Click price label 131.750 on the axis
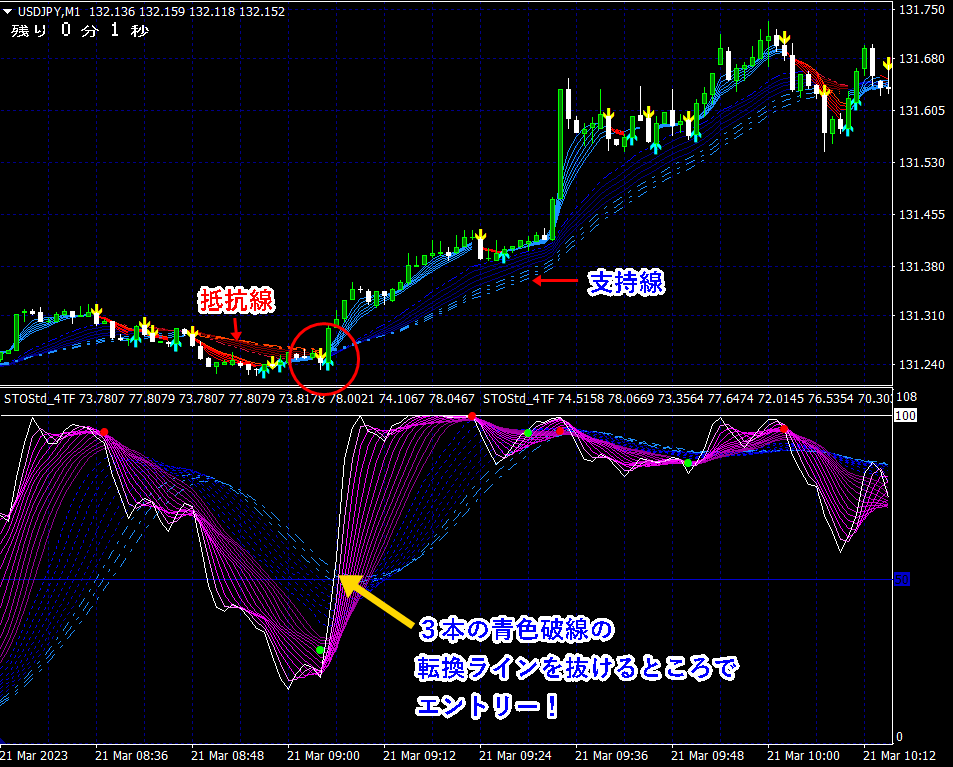Screen dimensions: 953x767 tap(921, 10)
